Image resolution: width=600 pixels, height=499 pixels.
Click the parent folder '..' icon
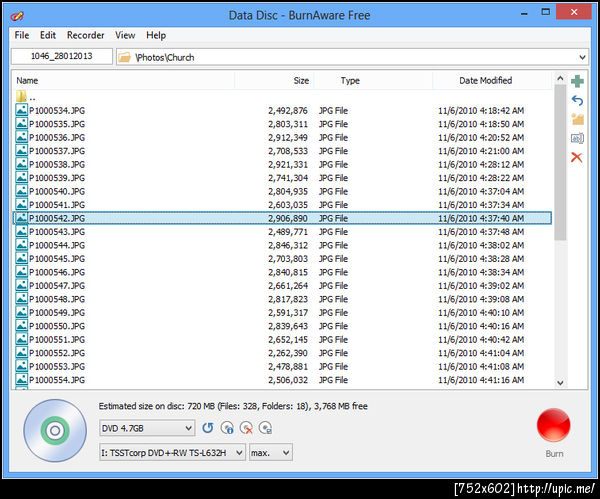pyautogui.click(x=21, y=96)
